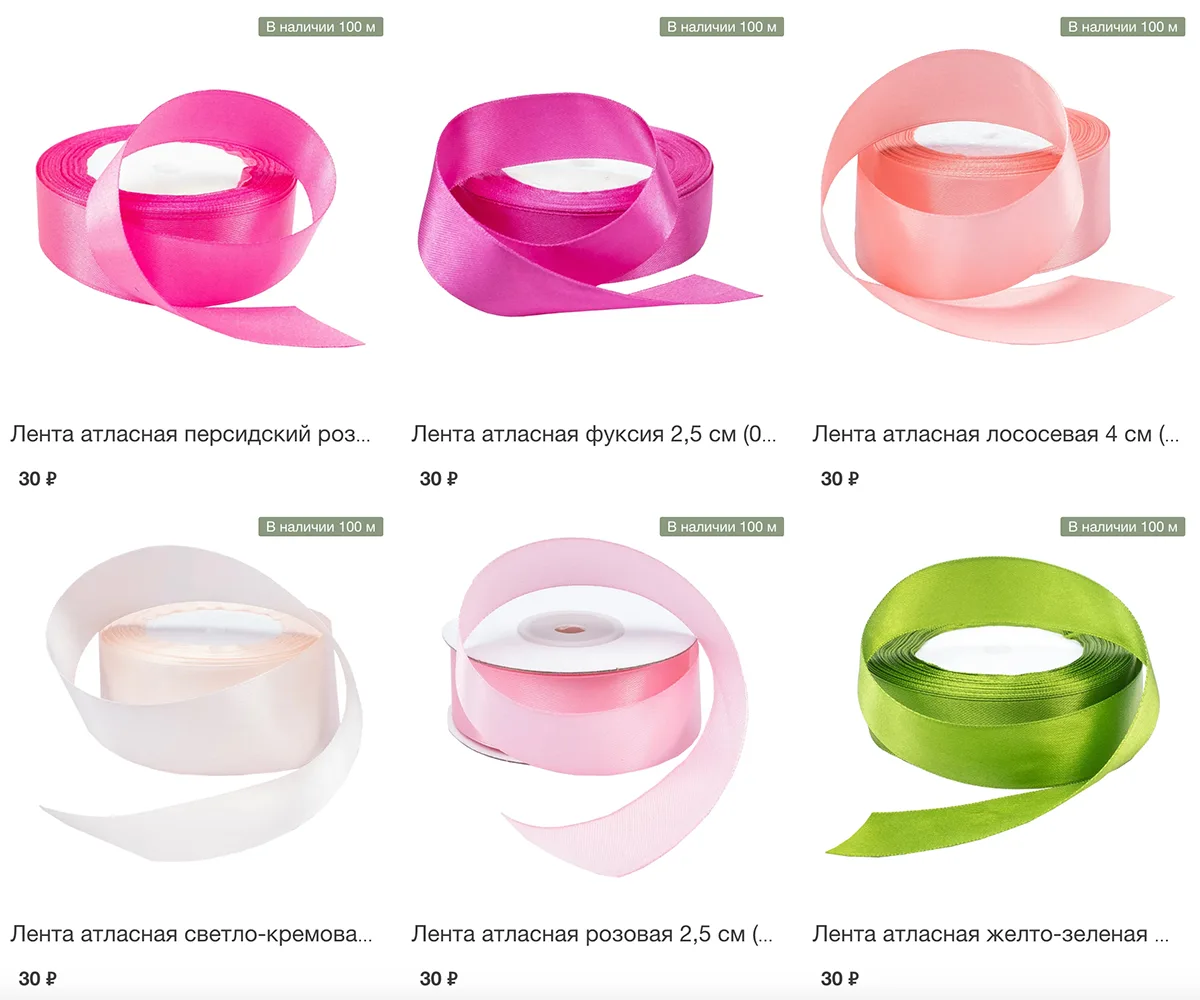This screenshot has height=1000, width=1200.
Task: Click stock badge above yellow-green ribbon
Action: click(1122, 526)
